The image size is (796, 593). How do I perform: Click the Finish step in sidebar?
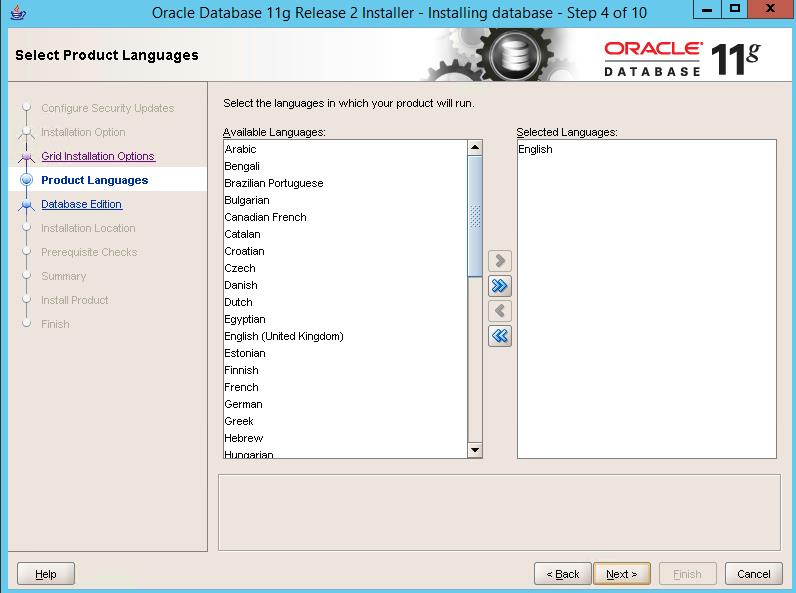click(x=55, y=324)
